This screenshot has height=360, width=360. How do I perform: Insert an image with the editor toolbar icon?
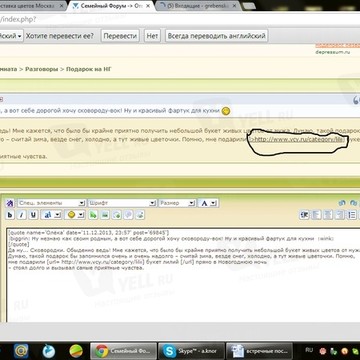(x=105, y=215)
